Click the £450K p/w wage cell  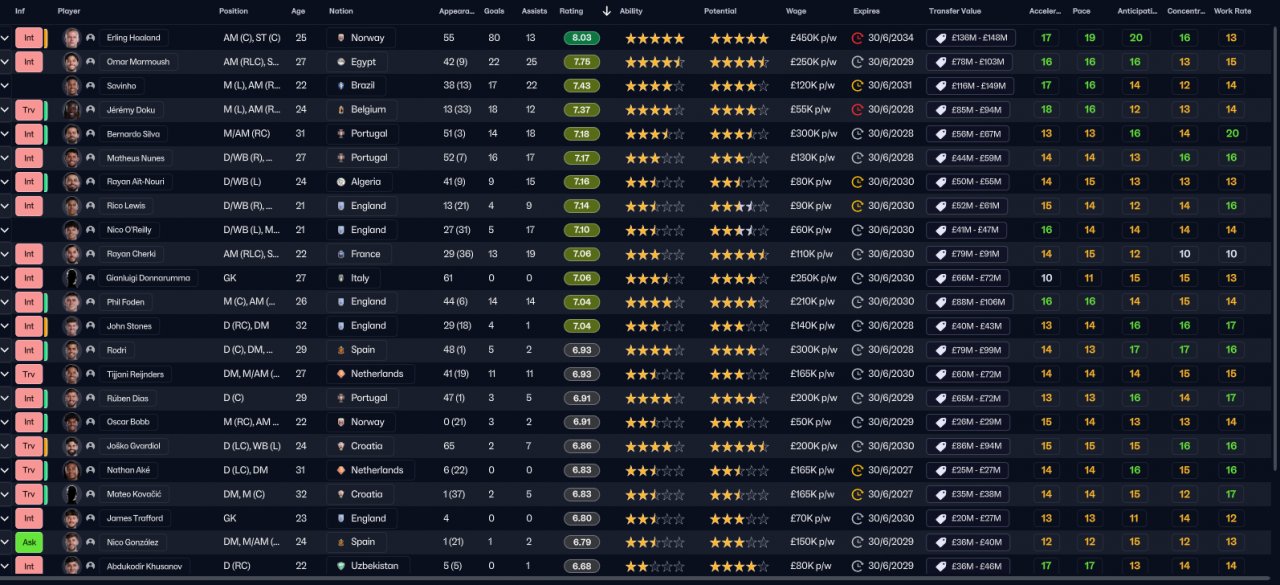click(x=812, y=38)
